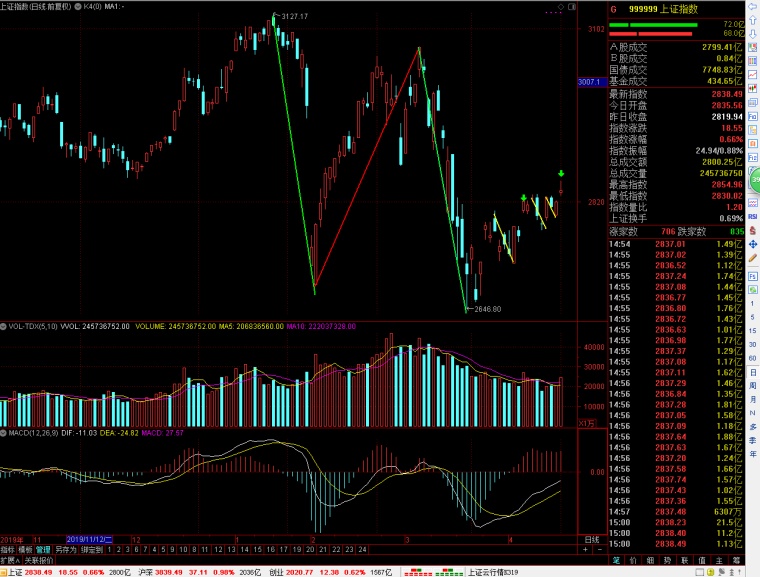This screenshot has width=760, height=577.
Task: Open the 日线 period selector
Action: (x=591, y=539)
